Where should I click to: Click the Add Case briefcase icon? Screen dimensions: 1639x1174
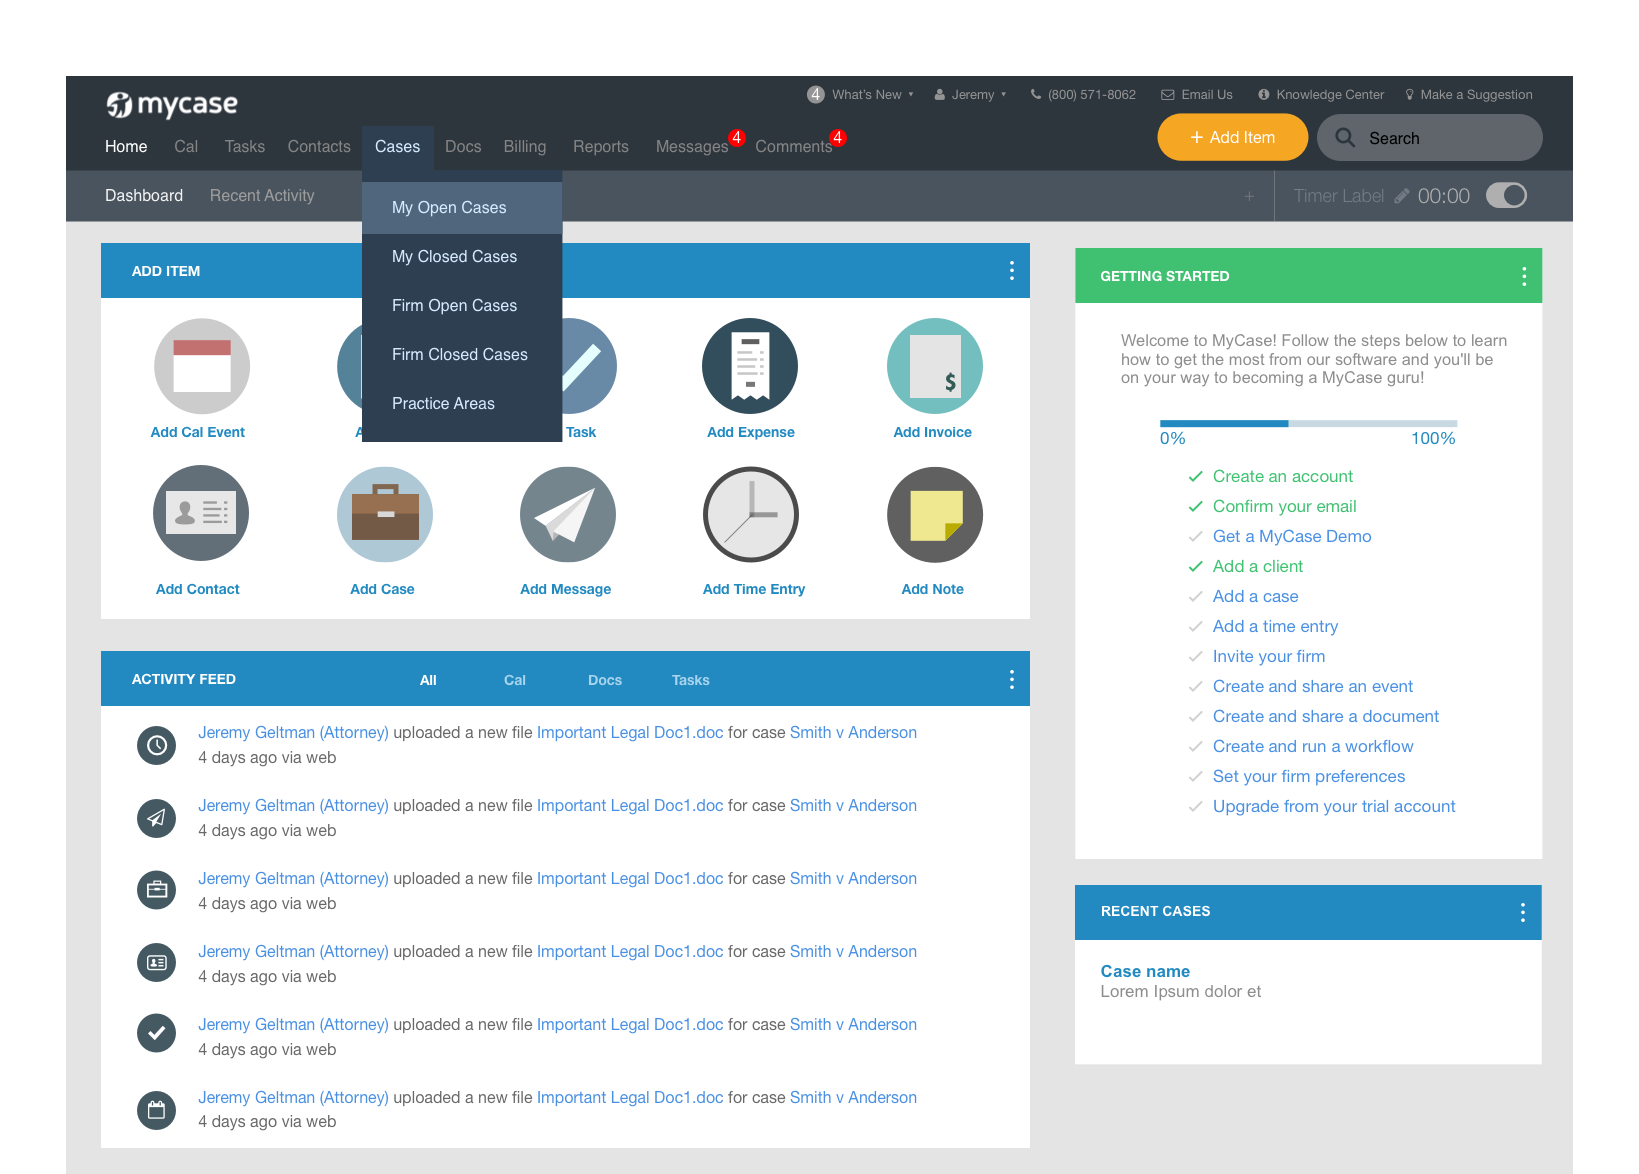(385, 514)
